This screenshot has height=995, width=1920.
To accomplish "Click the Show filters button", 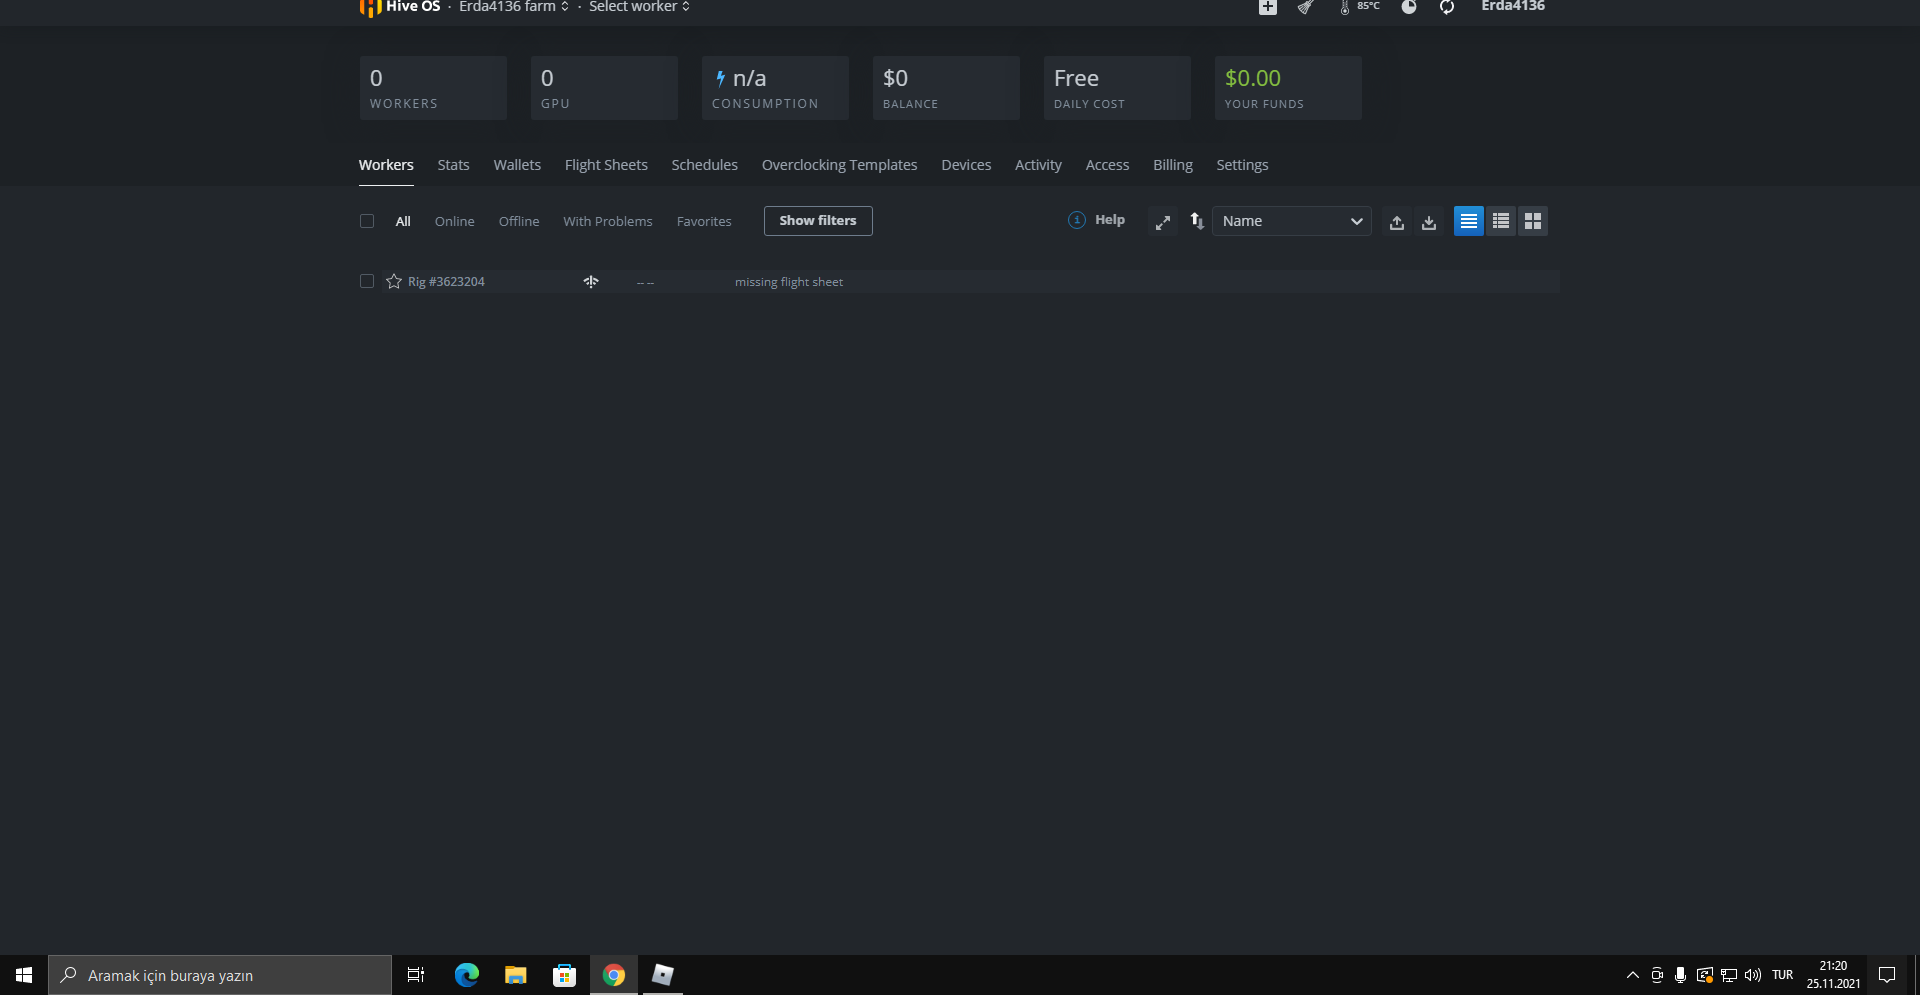I will click(818, 221).
